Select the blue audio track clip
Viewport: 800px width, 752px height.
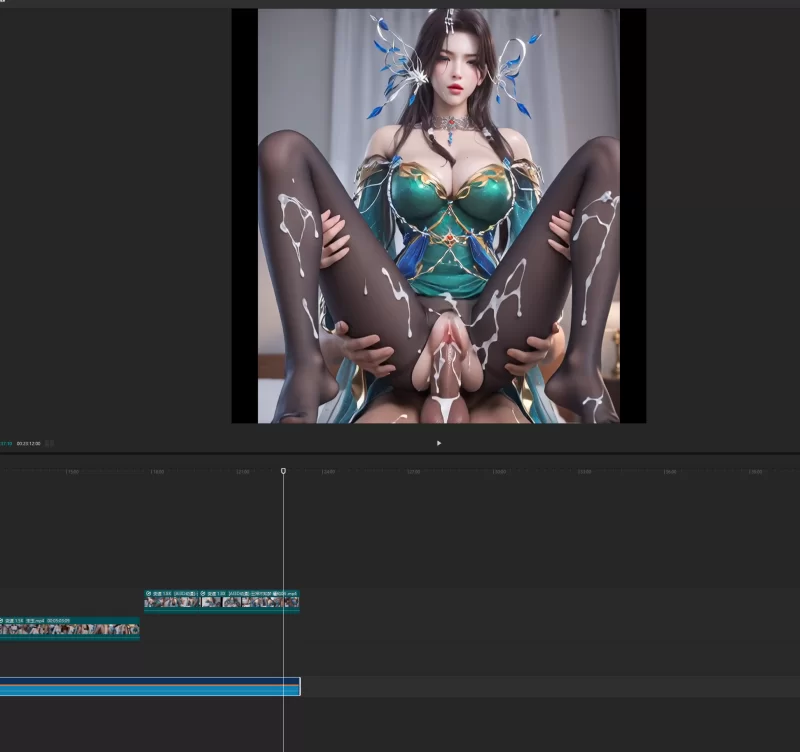tap(150, 686)
